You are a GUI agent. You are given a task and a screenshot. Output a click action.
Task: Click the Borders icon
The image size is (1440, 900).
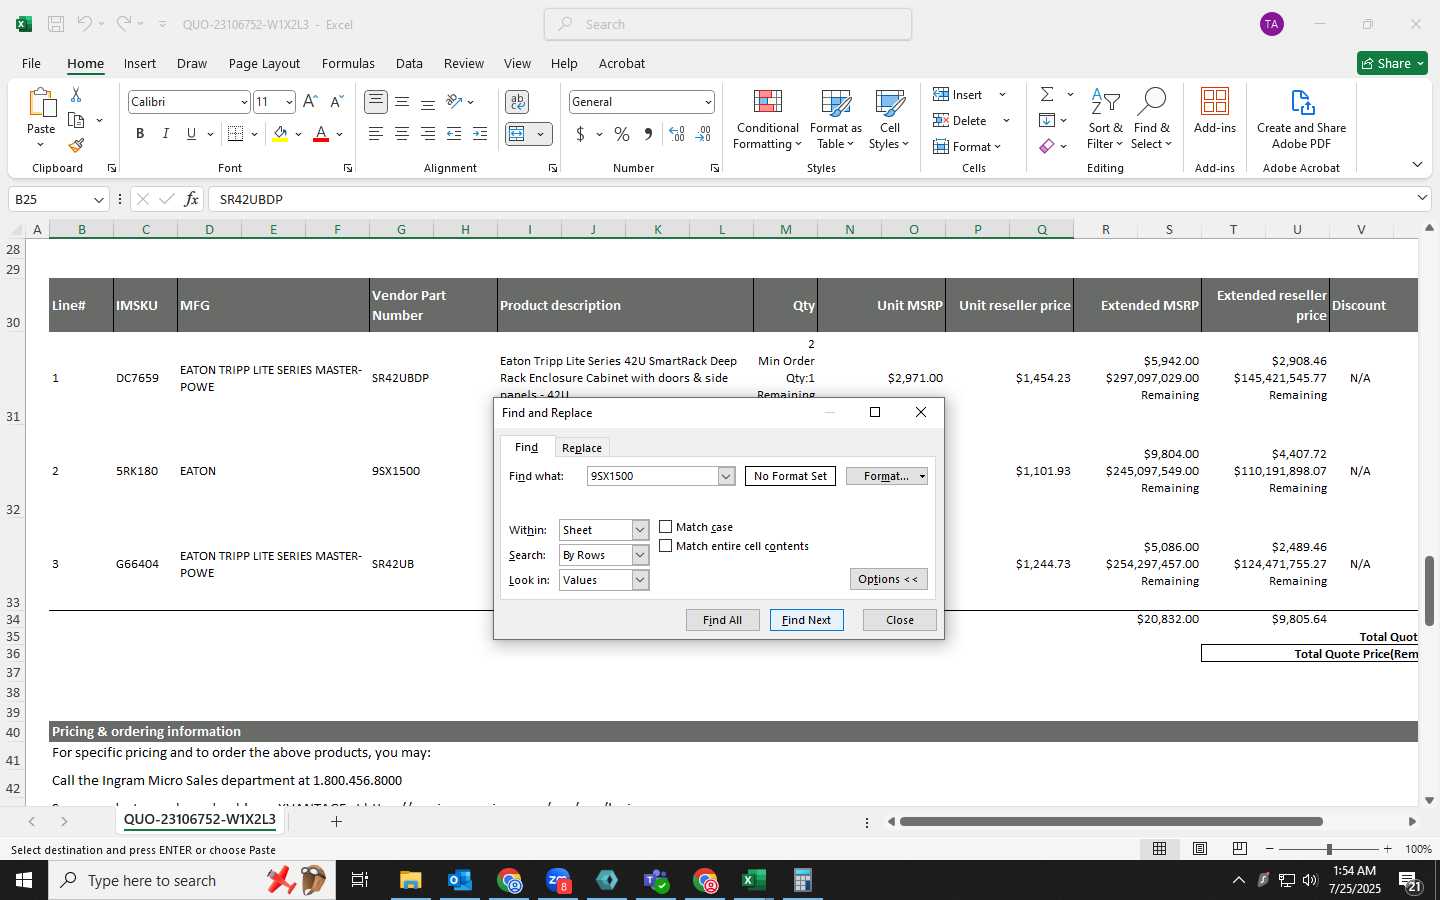[x=236, y=134]
